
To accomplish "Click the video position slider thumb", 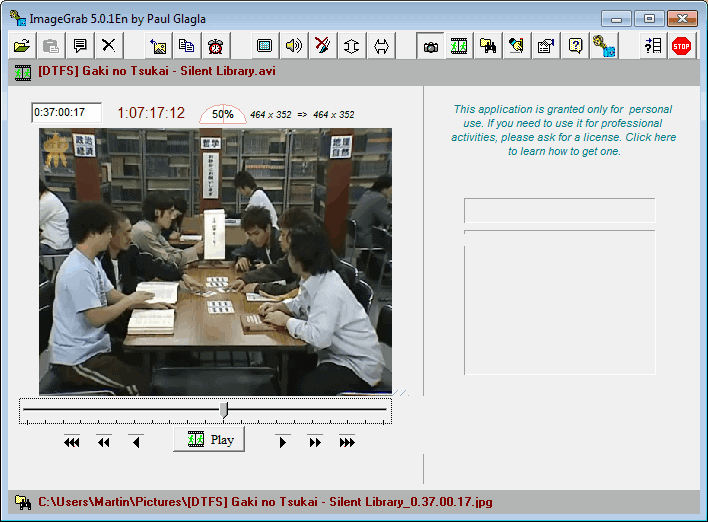I will [224, 410].
